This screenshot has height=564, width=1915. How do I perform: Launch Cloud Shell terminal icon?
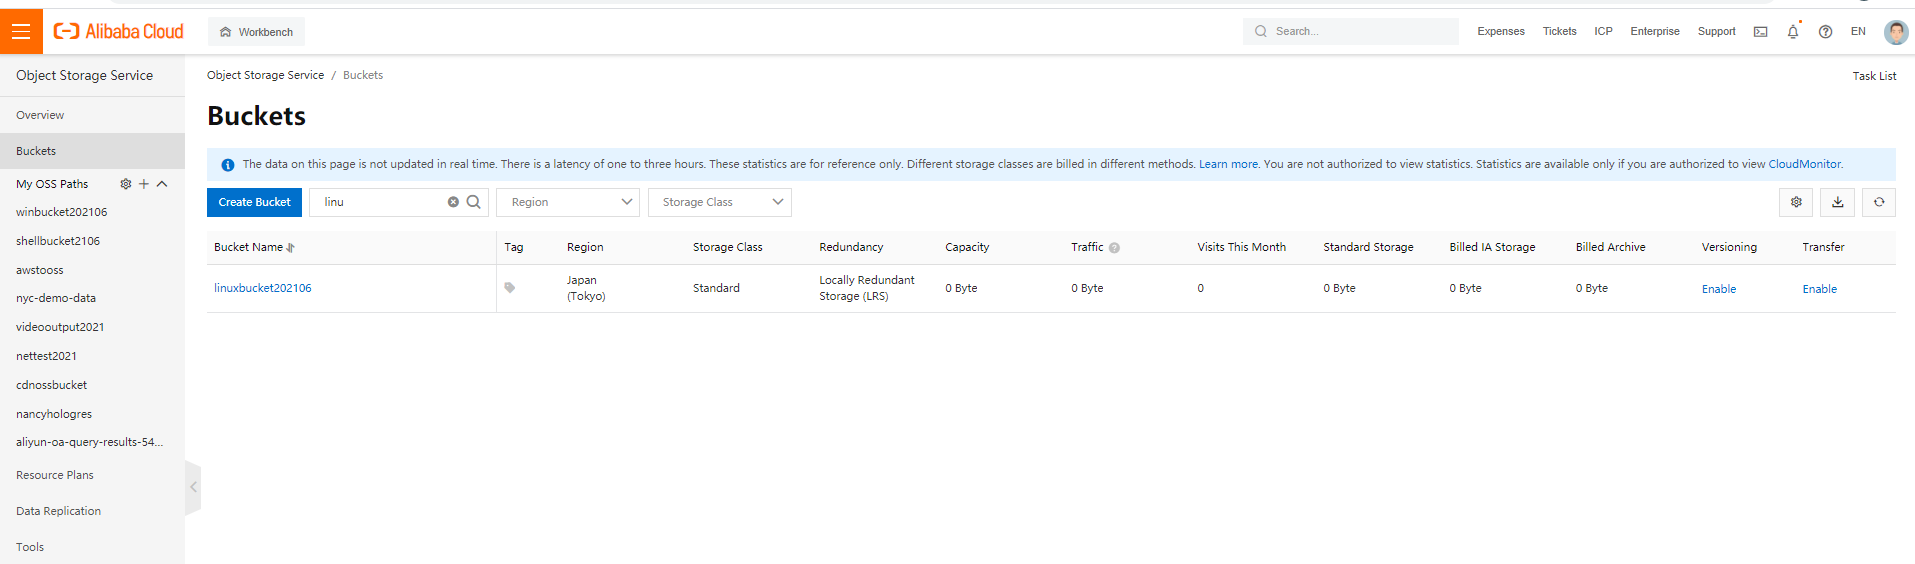point(1761,32)
